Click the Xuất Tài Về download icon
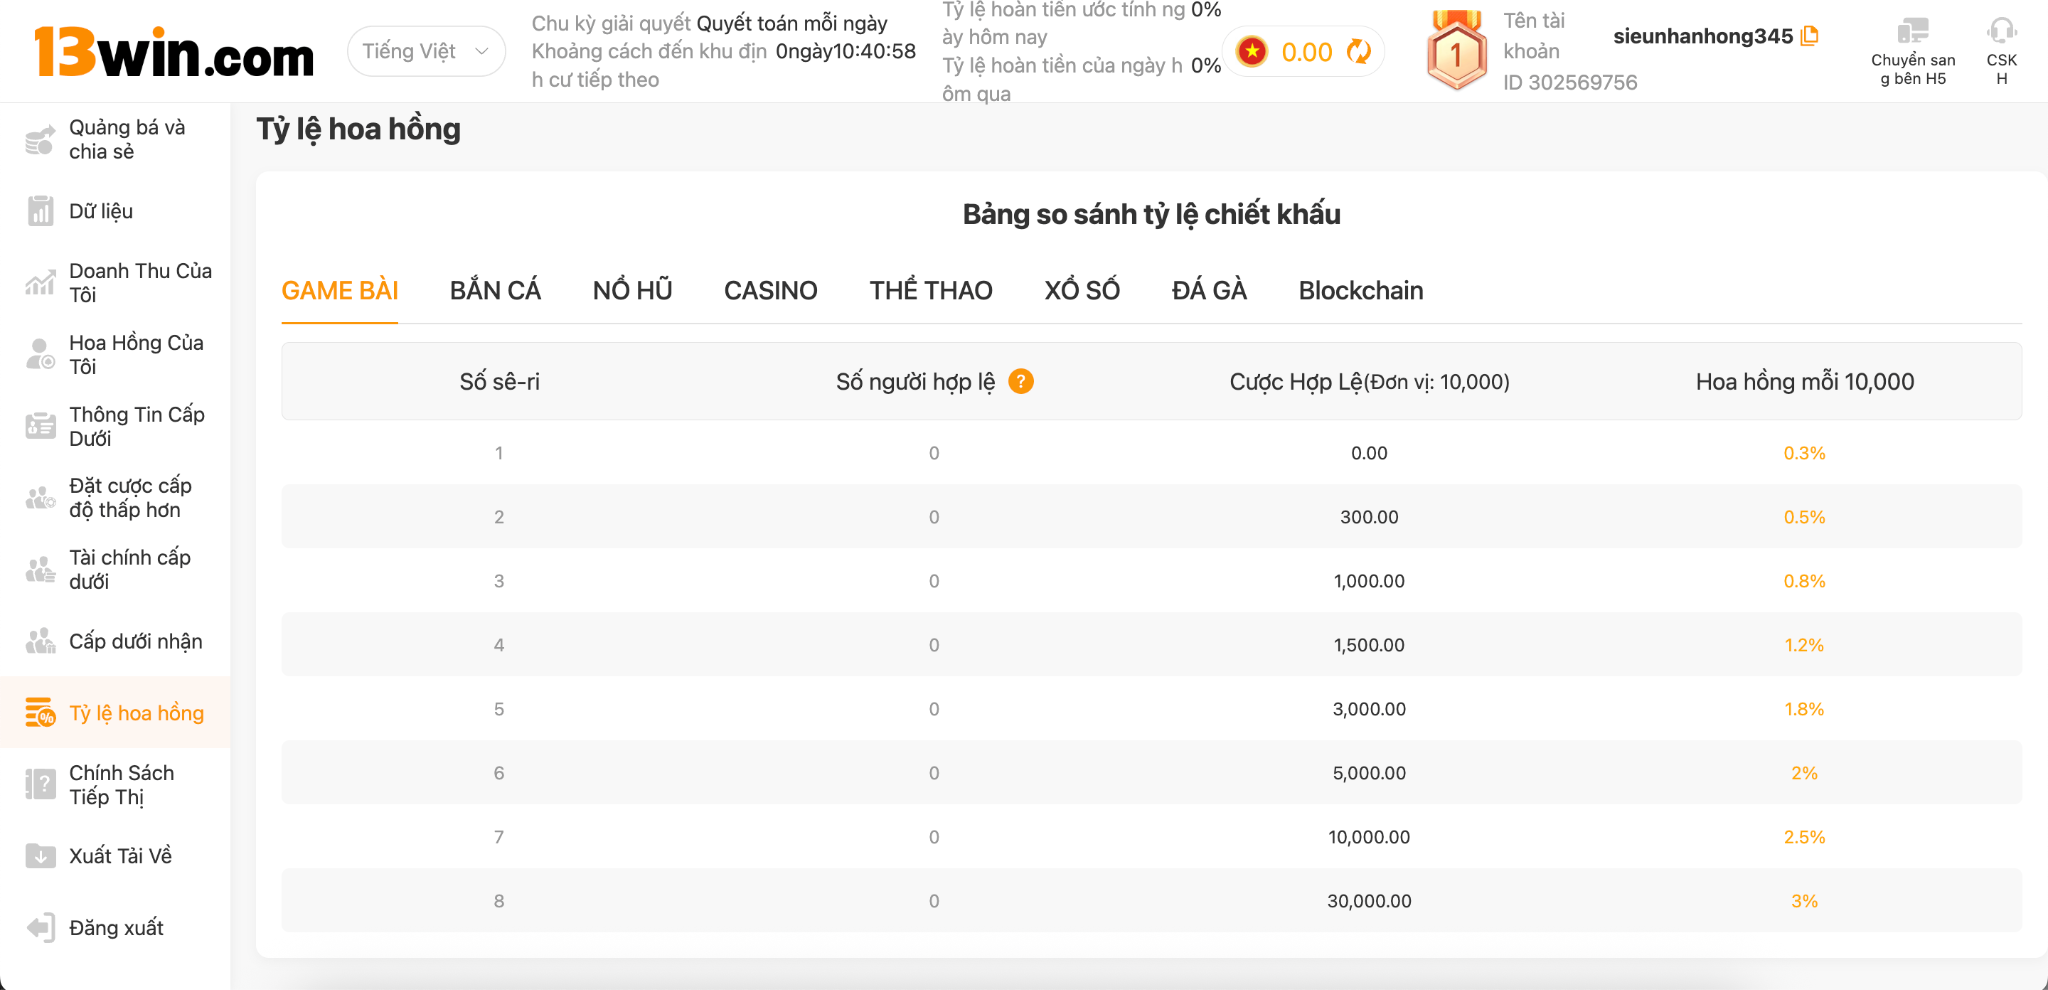Screen dimensions: 2048x990 click(x=40, y=856)
